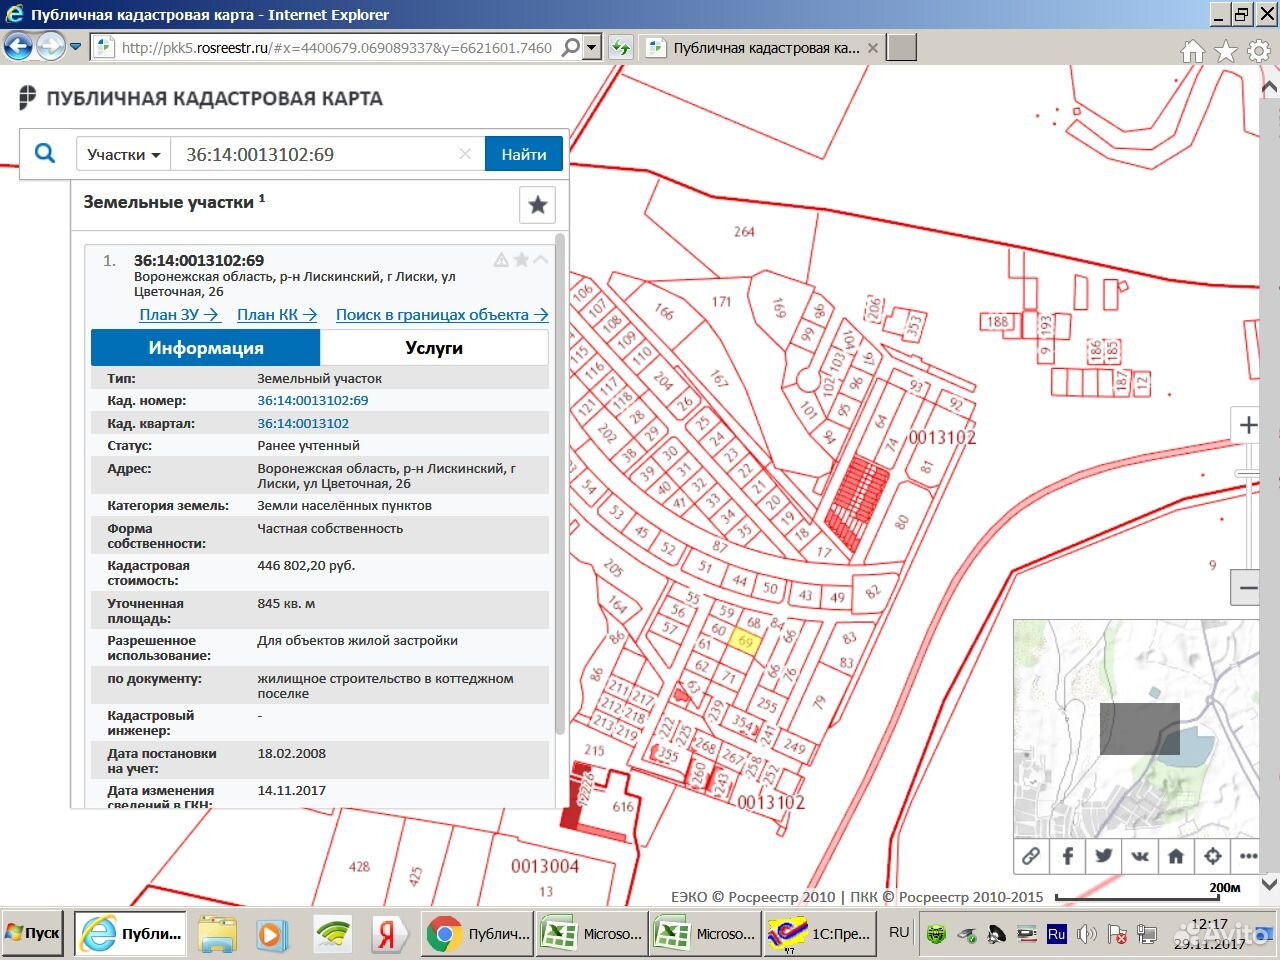Close the Публичная кадастровая карта tab
The height and width of the screenshot is (960, 1280).
click(872, 47)
